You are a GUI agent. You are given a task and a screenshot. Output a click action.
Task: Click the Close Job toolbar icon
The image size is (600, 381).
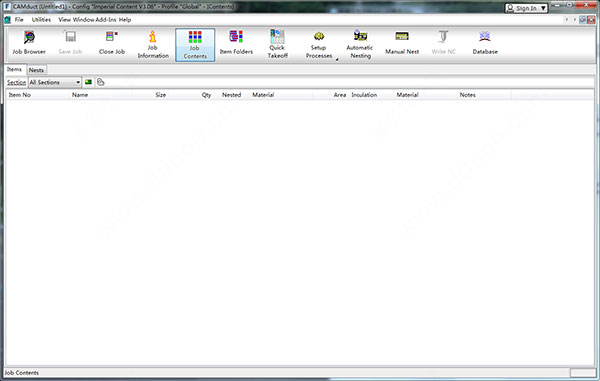pyautogui.click(x=112, y=44)
